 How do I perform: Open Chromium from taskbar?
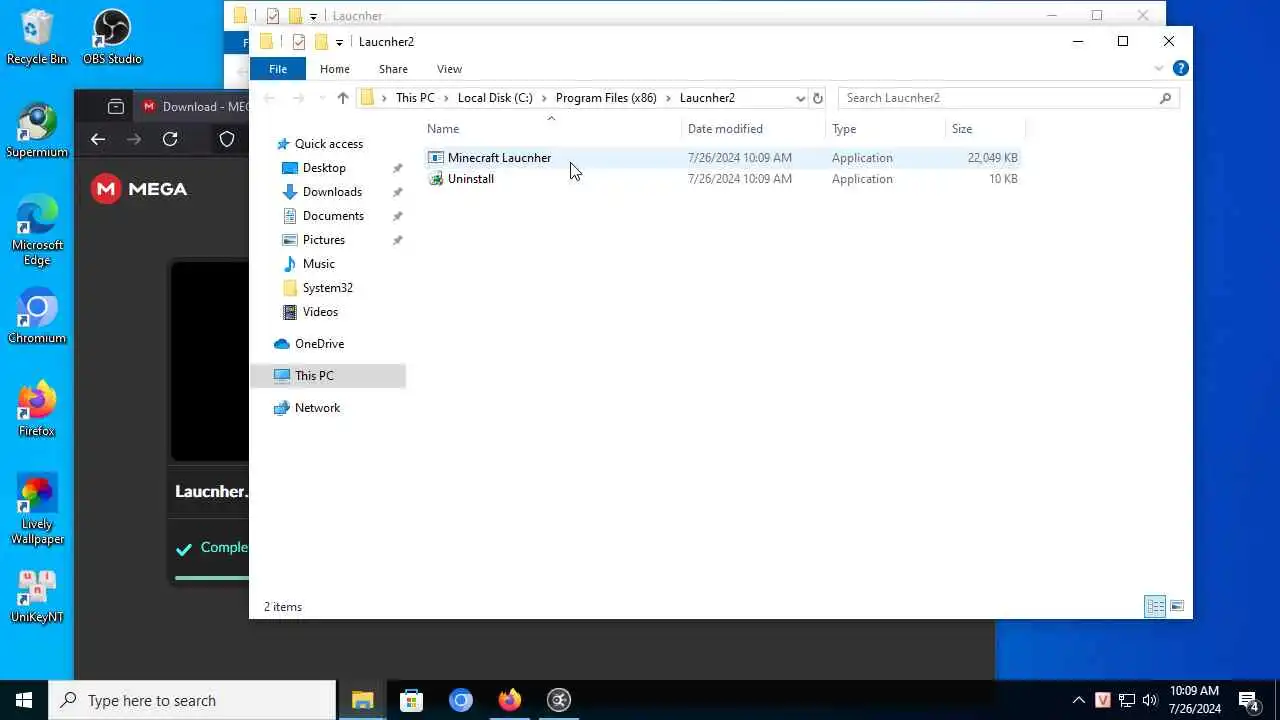[460, 700]
